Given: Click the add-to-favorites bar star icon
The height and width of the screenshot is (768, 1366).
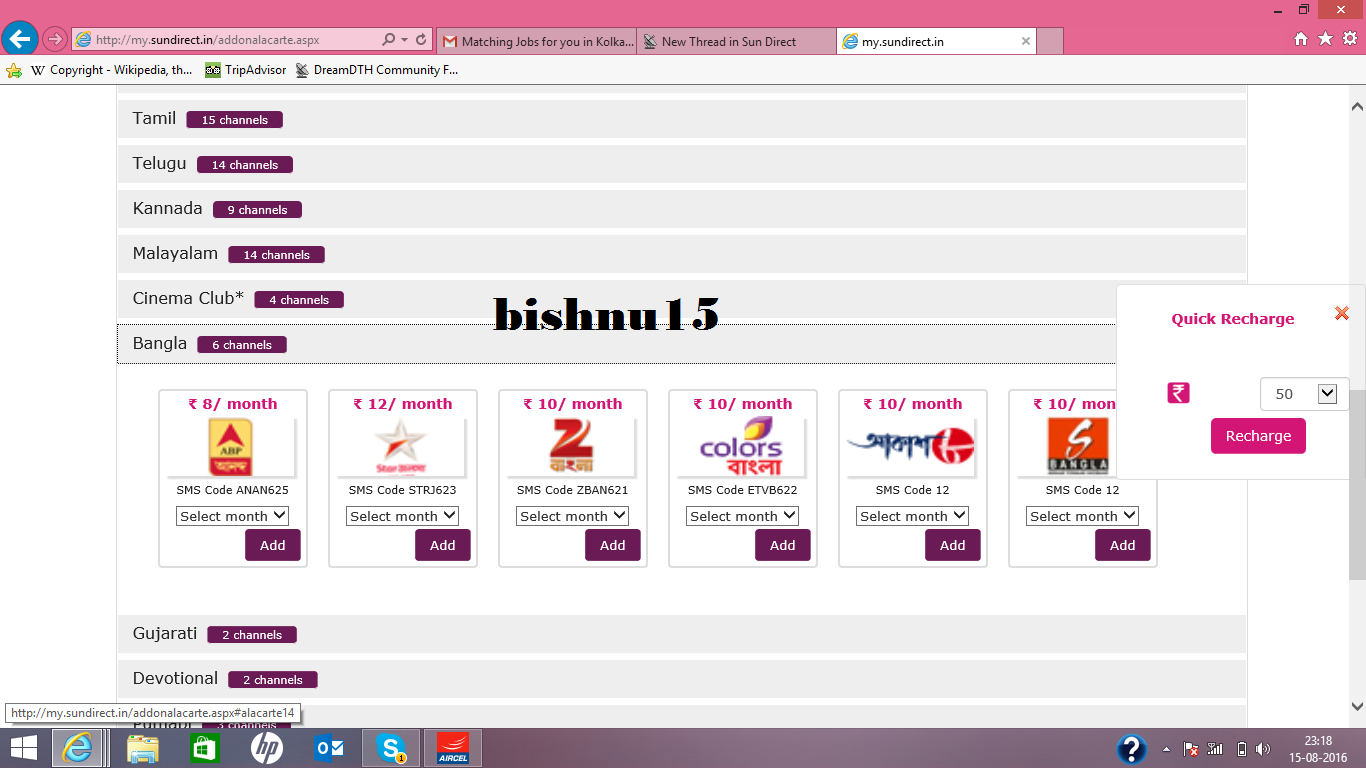Looking at the screenshot, I should 14,70.
